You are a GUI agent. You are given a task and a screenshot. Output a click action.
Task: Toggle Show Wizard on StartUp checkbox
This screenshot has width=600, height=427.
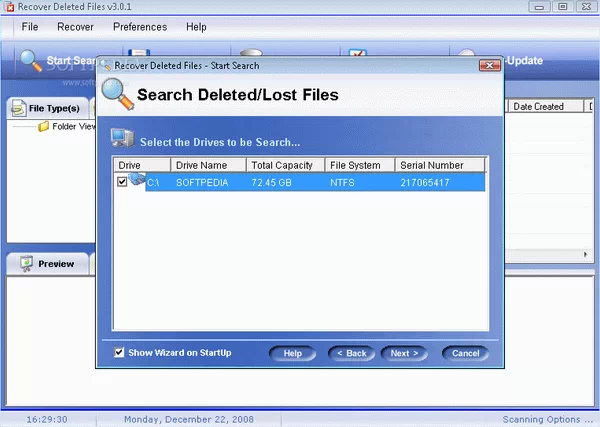click(x=119, y=352)
